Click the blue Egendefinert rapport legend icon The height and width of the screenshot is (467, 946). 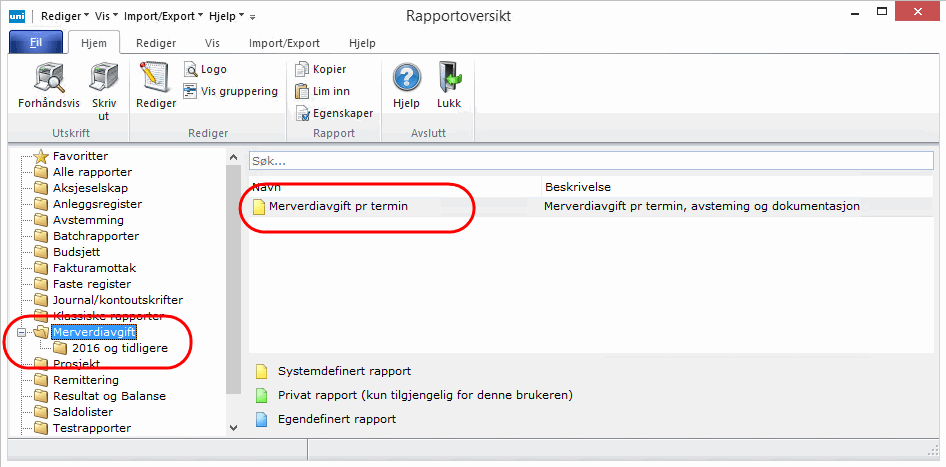point(261,419)
